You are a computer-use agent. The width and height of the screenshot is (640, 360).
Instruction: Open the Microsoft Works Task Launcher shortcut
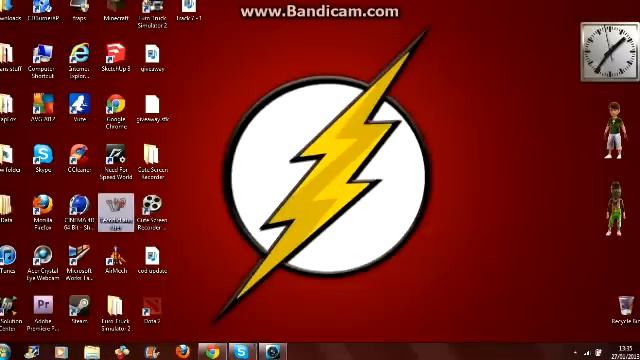click(79, 263)
